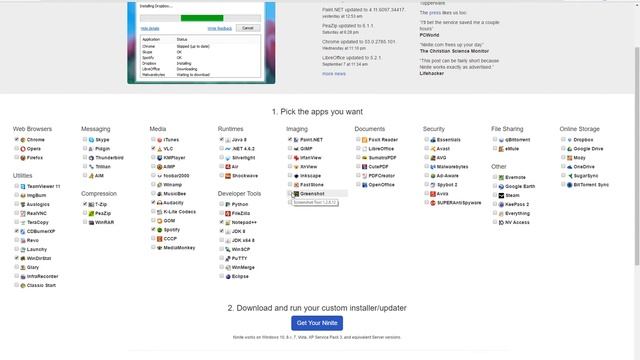The image size is (640, 360).
Task: Check the KeePass 2 checkbox
Action: tap(495, 204)
